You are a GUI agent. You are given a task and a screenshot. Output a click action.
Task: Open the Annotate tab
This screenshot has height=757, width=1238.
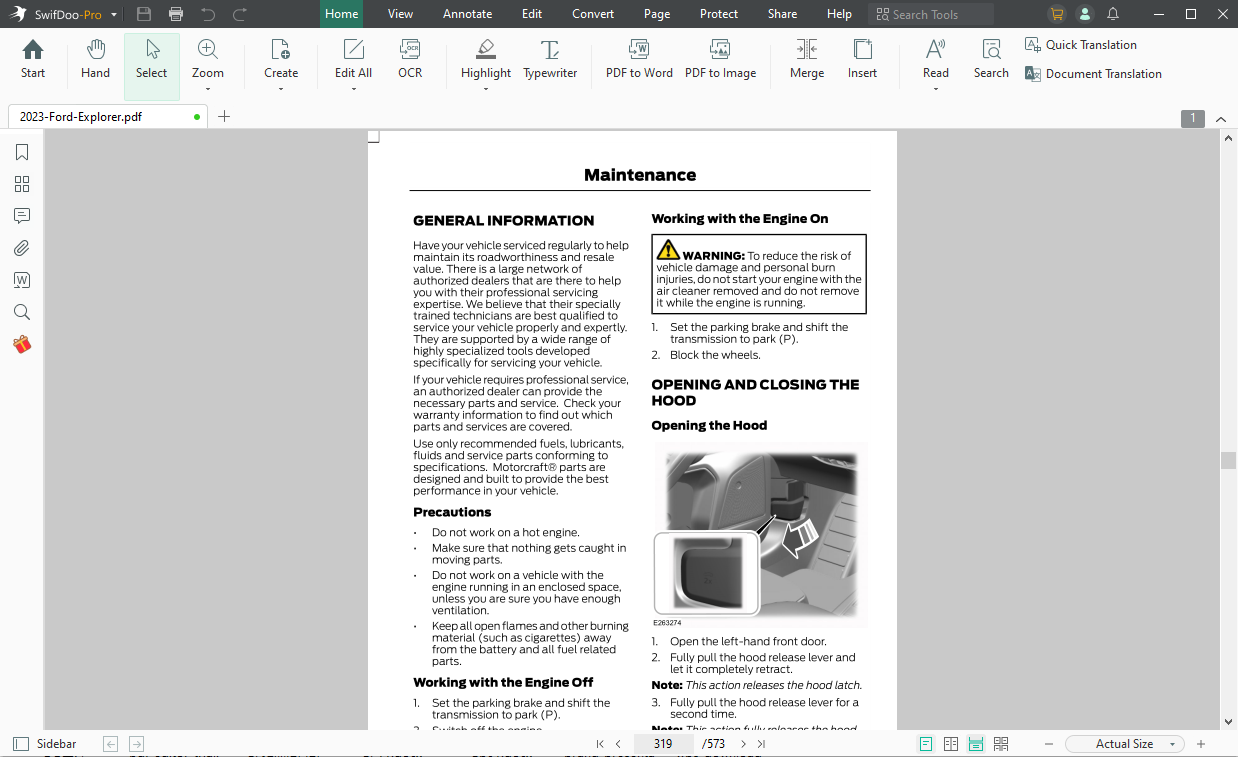tap(468, 14)
